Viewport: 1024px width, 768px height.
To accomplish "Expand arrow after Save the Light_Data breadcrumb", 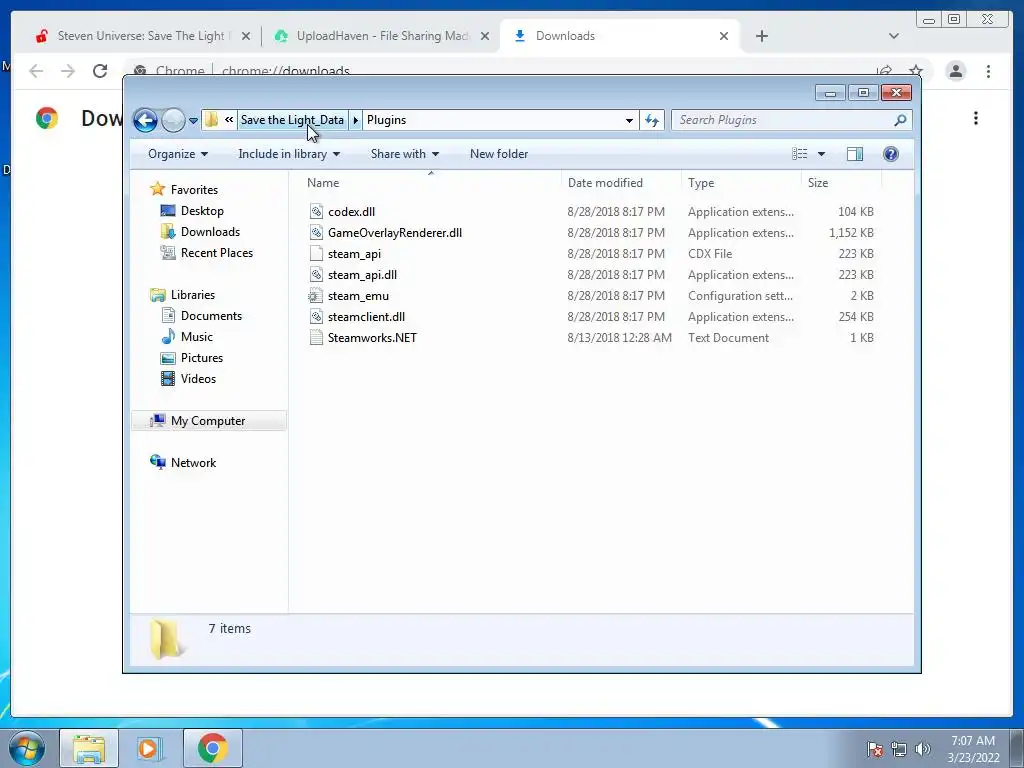I will point(356,120).
